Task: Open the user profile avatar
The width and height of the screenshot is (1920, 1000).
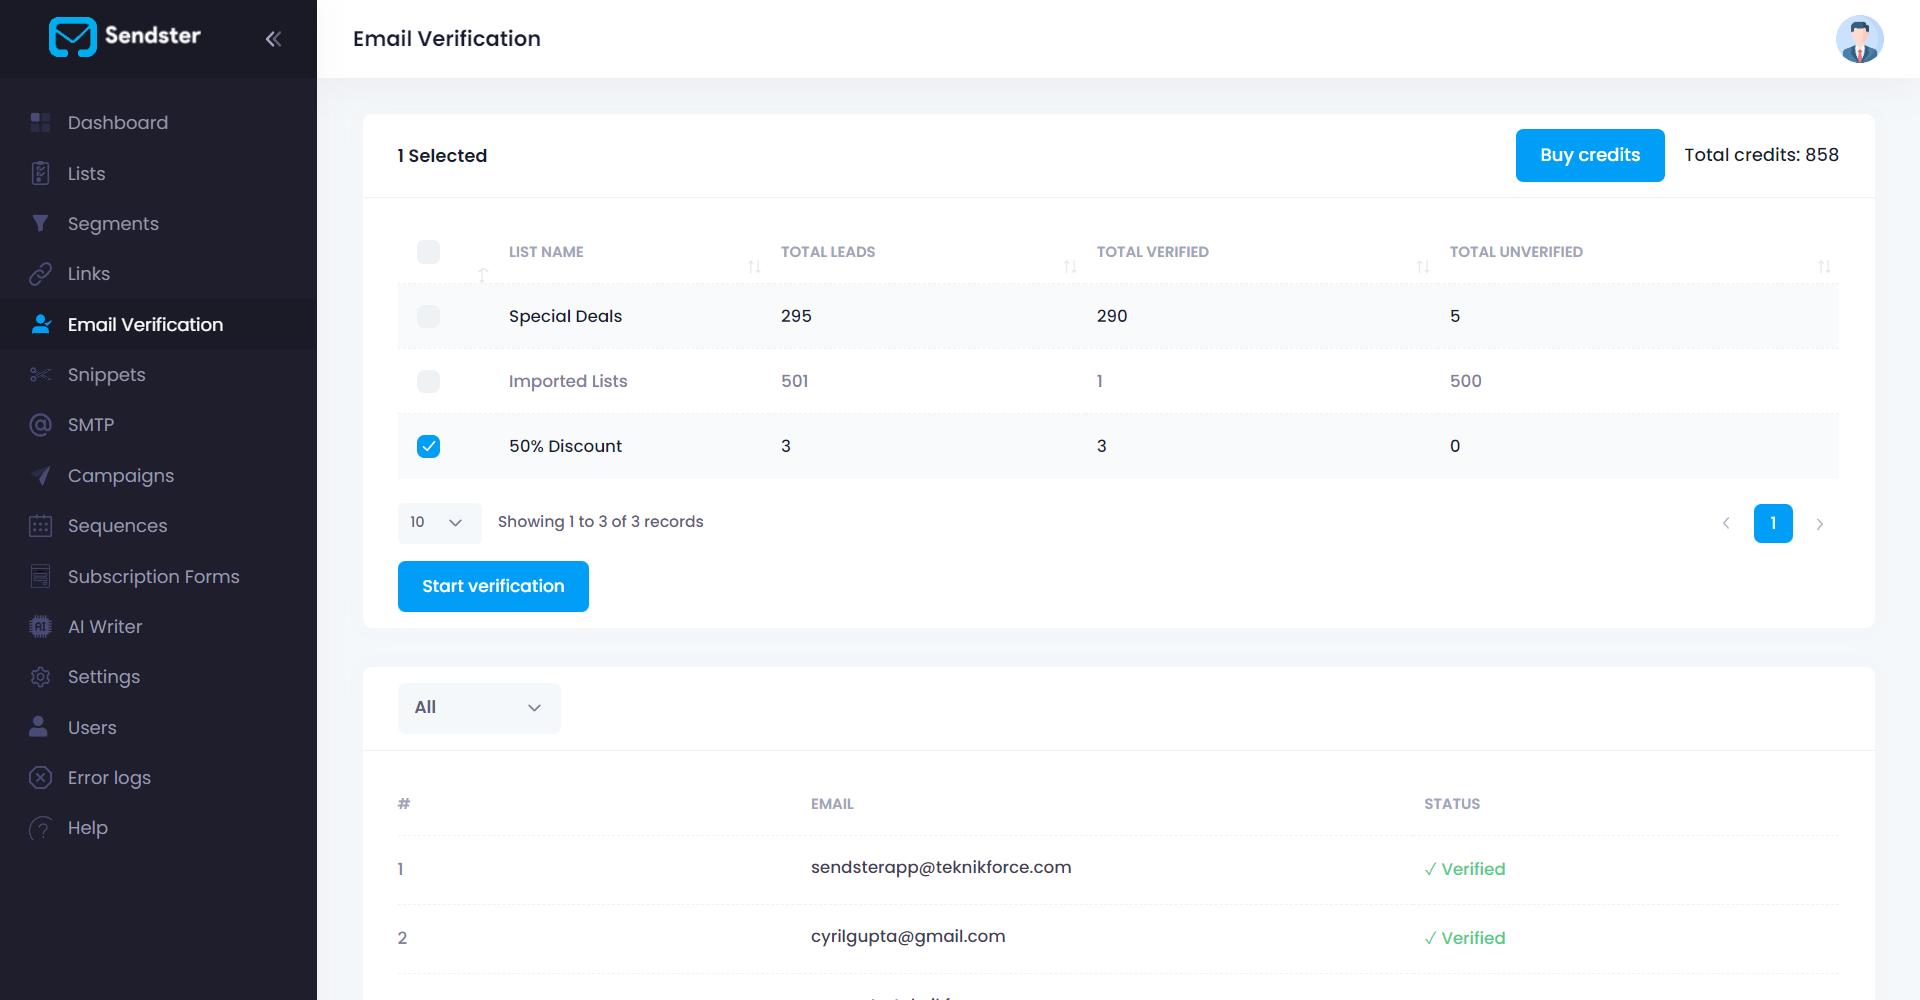Action: tap(1859, 39)
